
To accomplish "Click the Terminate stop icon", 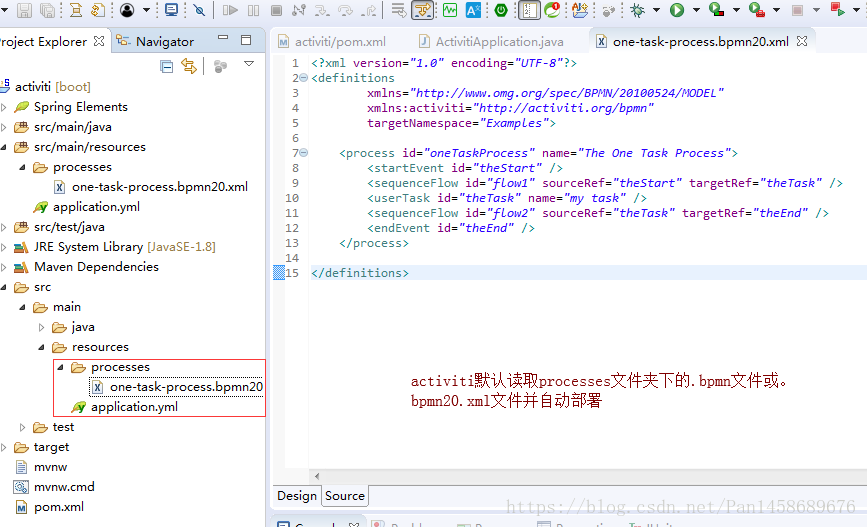I will click(x=276, y=10).
